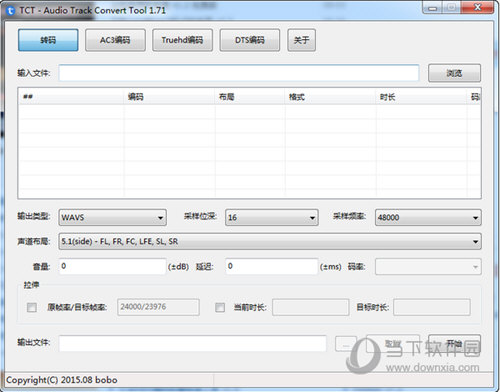Open the Truehd编码 tab
The height and width of the screenshot is (392, 500).
pyautogui.click(x=182, y=40)
